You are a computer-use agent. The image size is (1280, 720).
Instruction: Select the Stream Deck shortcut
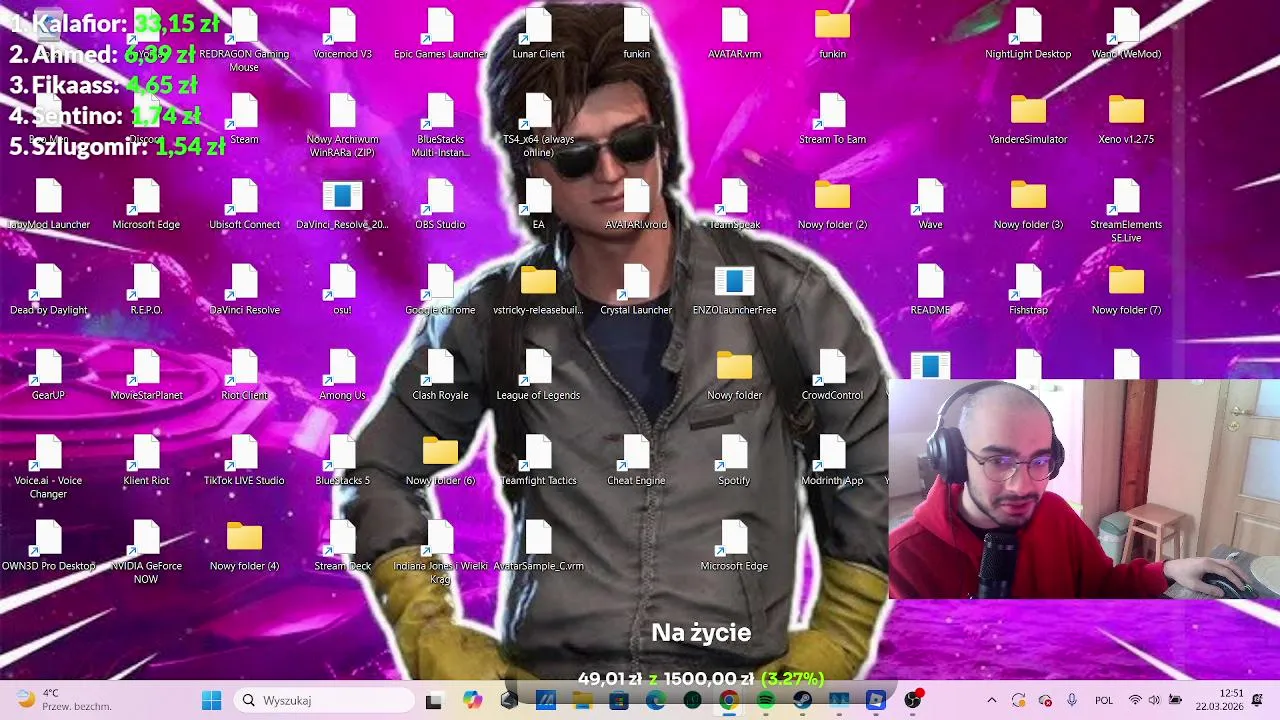342,546
